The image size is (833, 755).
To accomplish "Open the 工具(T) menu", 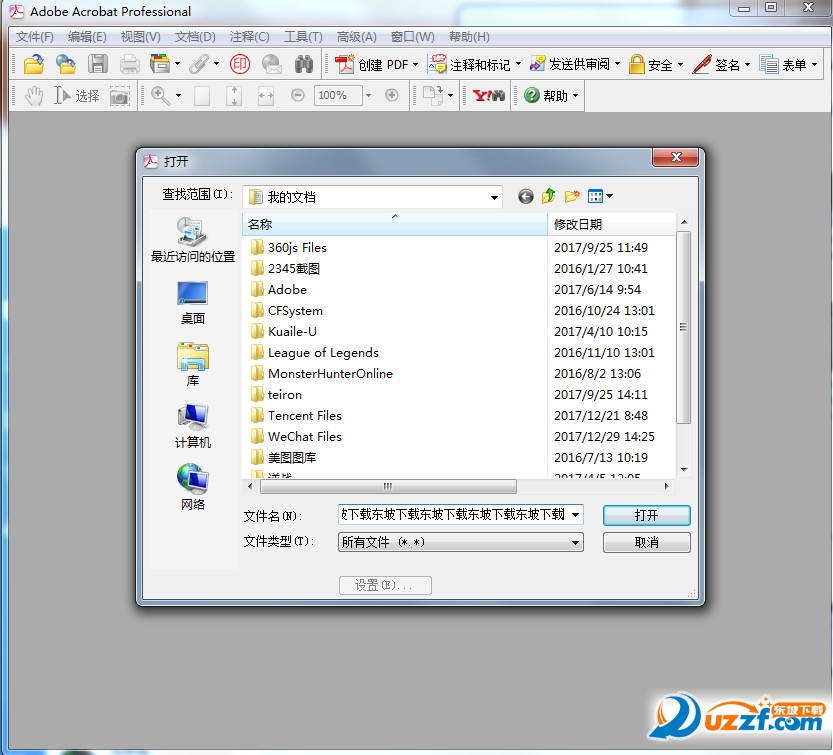I will pyautogui.click(x=303, y=37).
